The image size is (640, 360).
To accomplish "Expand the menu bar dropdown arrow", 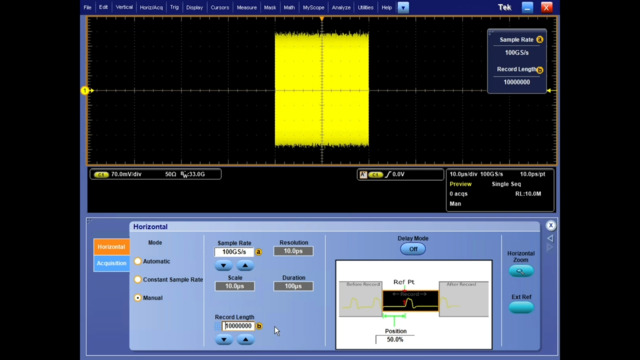I will 403,7.
